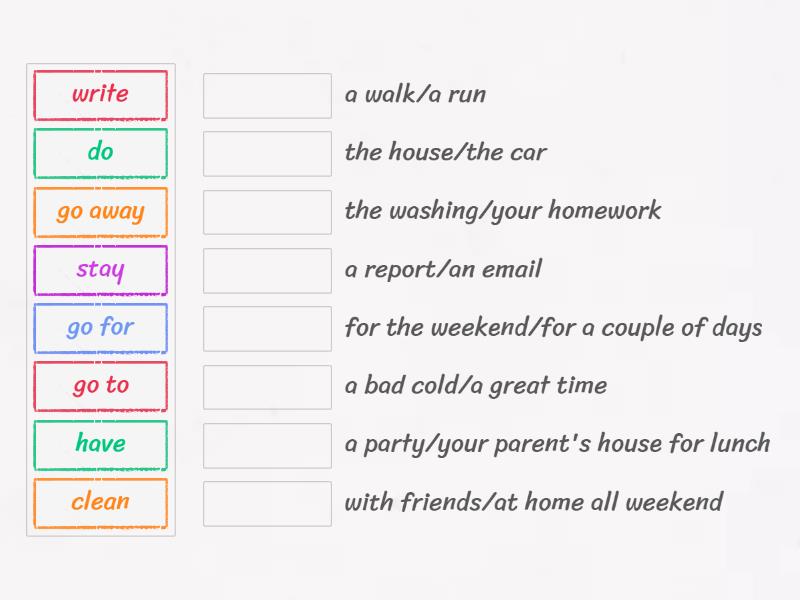Choose the empty slot for 'a report/an email'
This screenshot has height=600, width=800.
click(267, 270)
